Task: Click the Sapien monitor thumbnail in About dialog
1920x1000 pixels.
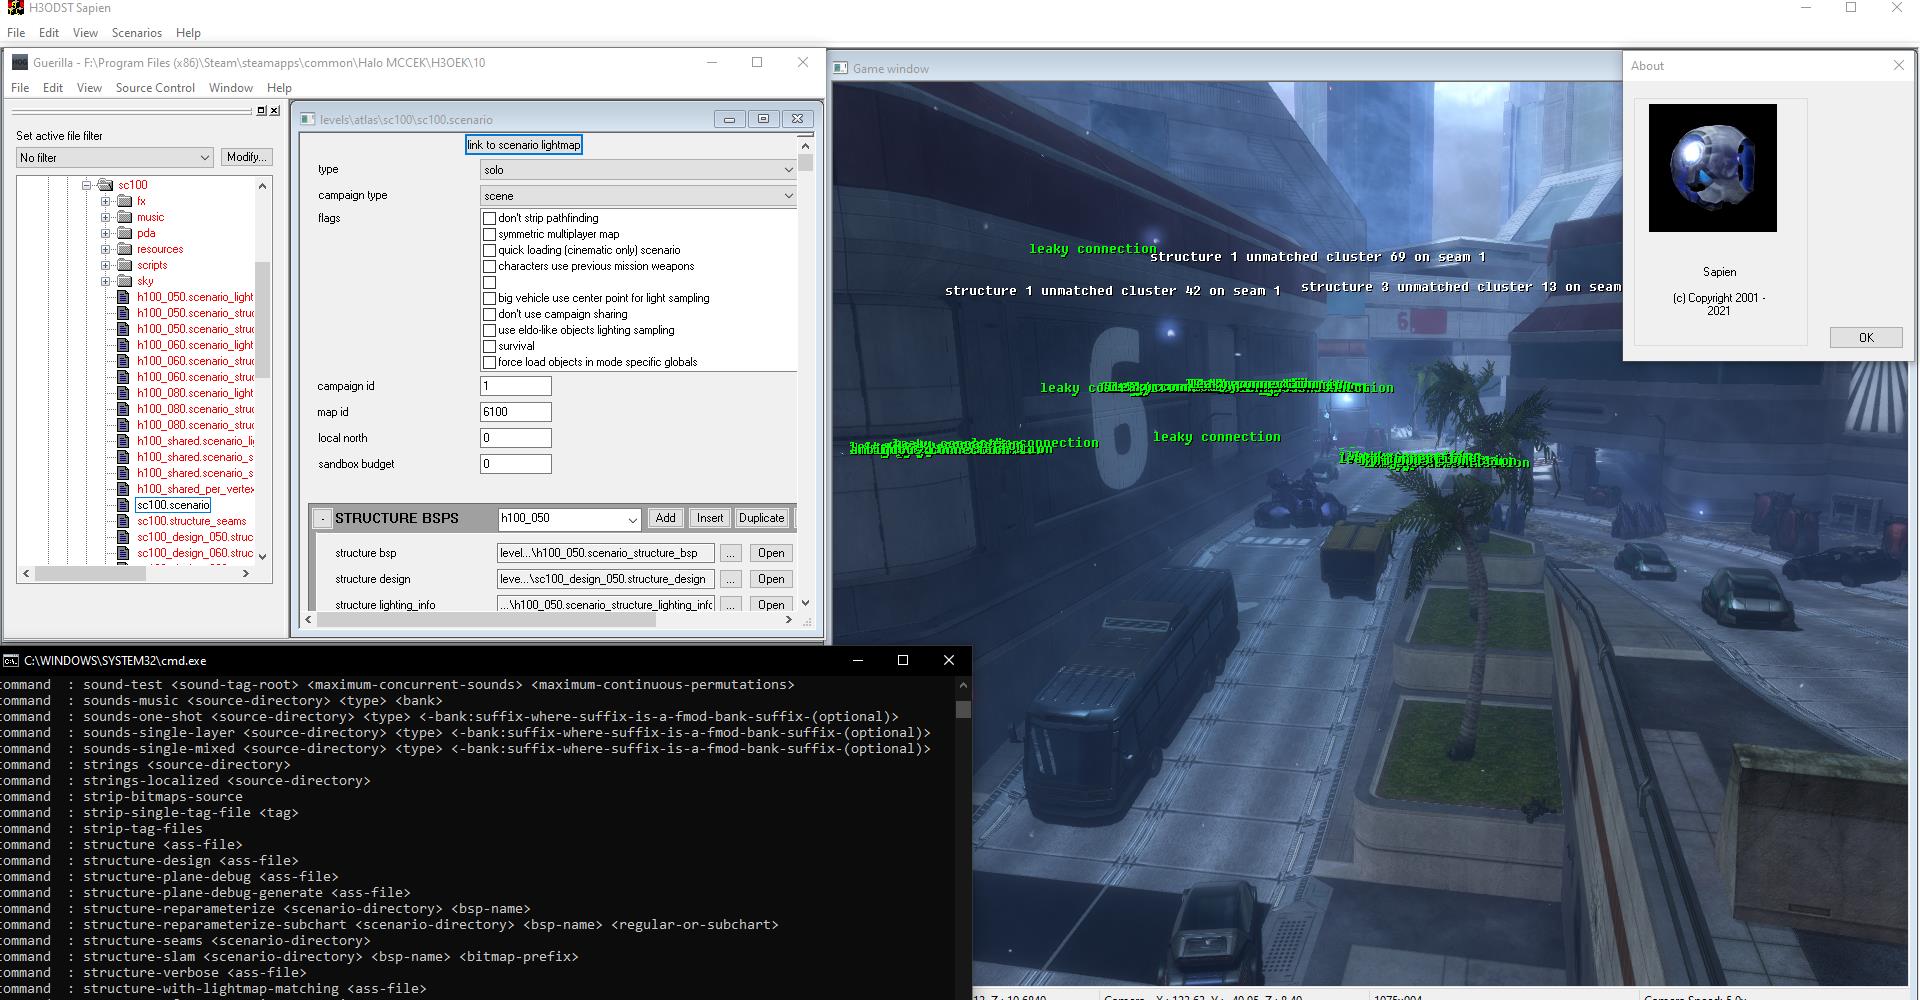Action: click(1712, 168)
